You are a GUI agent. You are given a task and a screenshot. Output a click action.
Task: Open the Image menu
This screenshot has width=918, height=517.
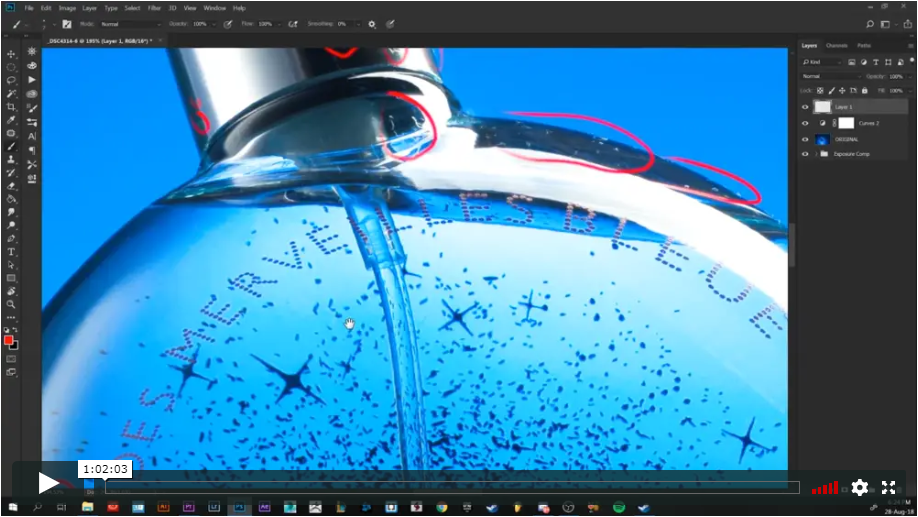67,8
